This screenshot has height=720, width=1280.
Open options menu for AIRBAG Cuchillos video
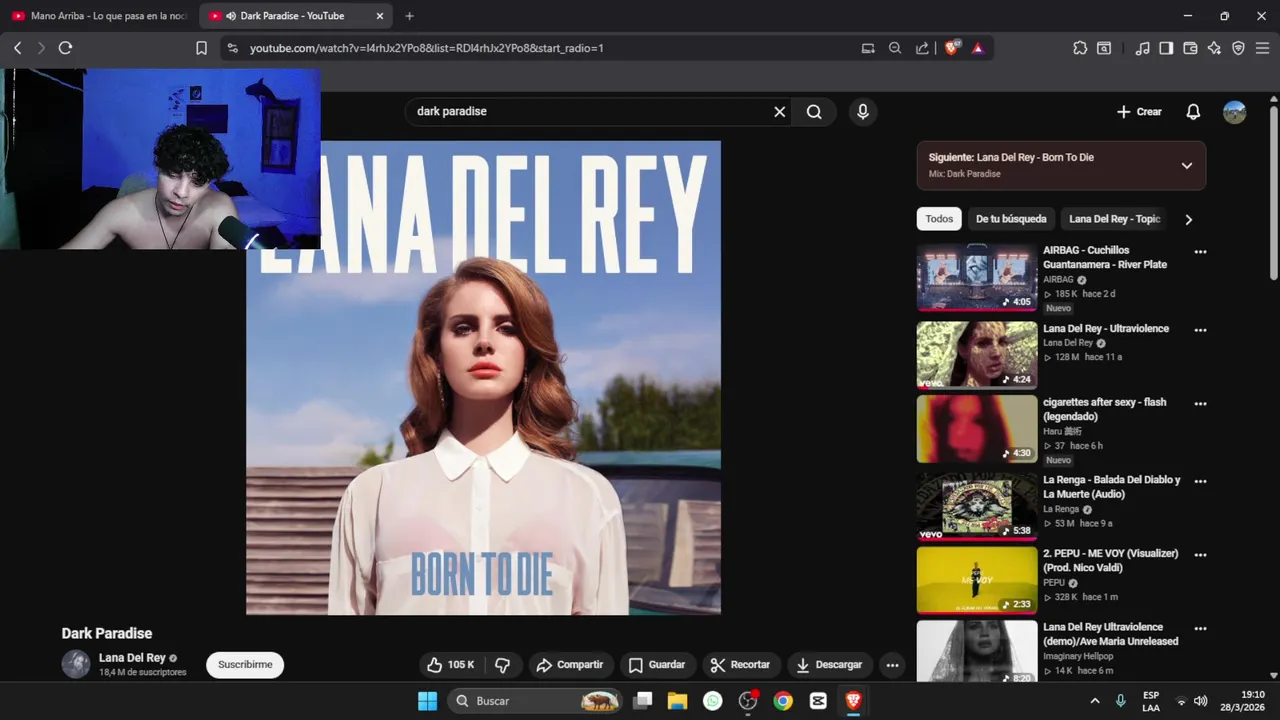(1200, 252)
